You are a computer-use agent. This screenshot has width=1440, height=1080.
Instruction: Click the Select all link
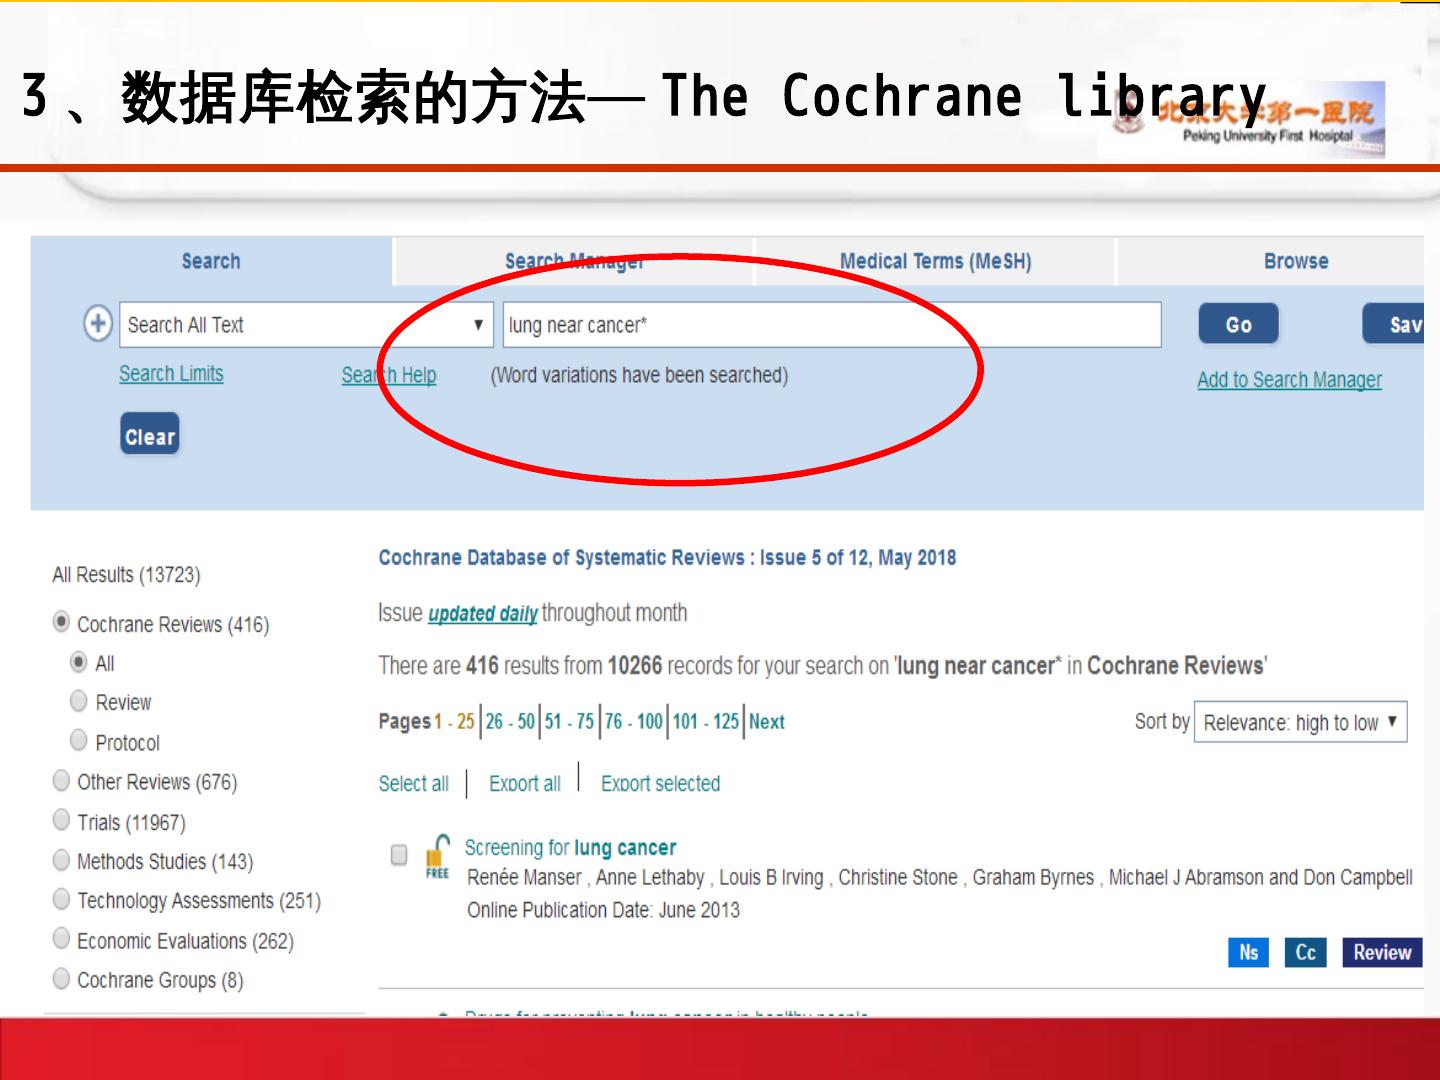pos(413,784)
